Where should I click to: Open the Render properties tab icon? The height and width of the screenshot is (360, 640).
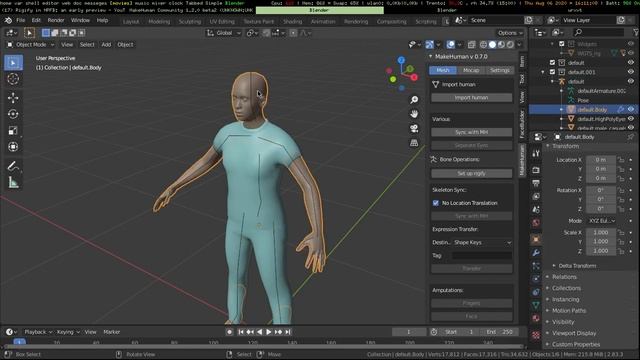pos(536,170)
